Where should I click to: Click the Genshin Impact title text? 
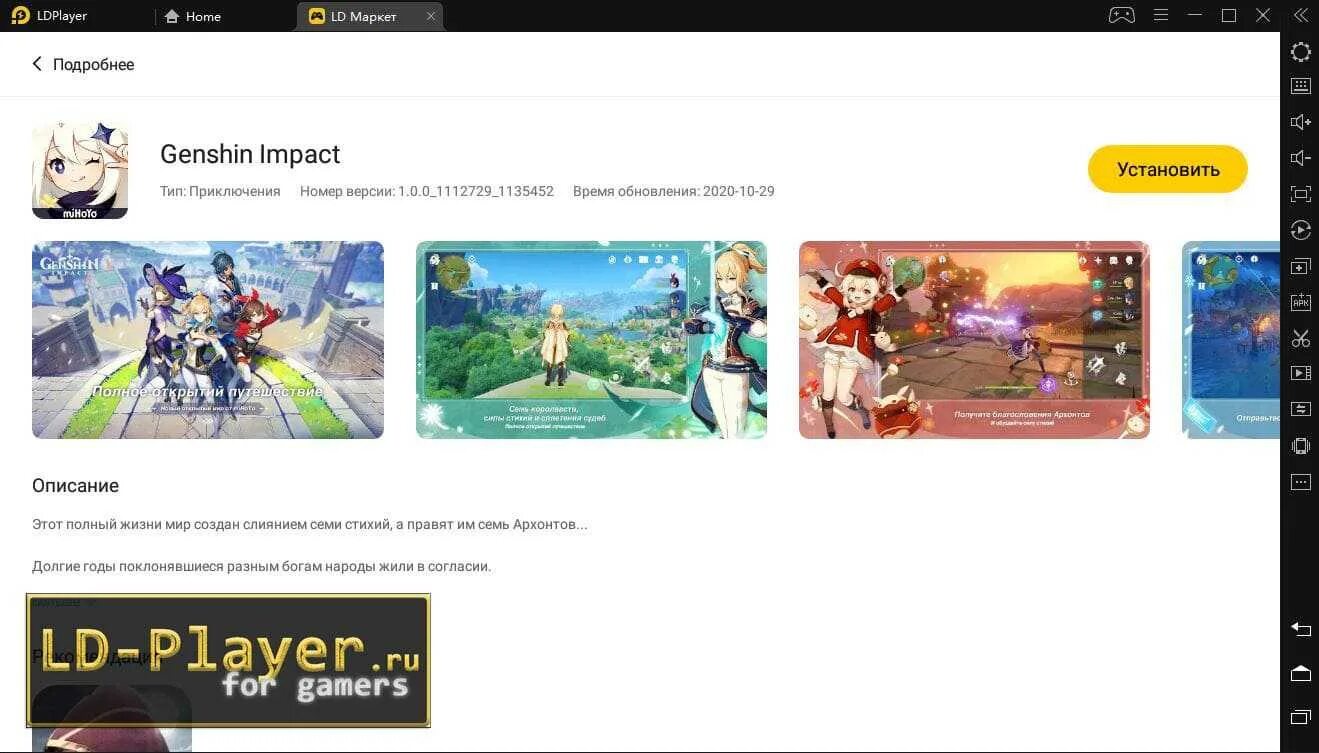tap(250, 154)
